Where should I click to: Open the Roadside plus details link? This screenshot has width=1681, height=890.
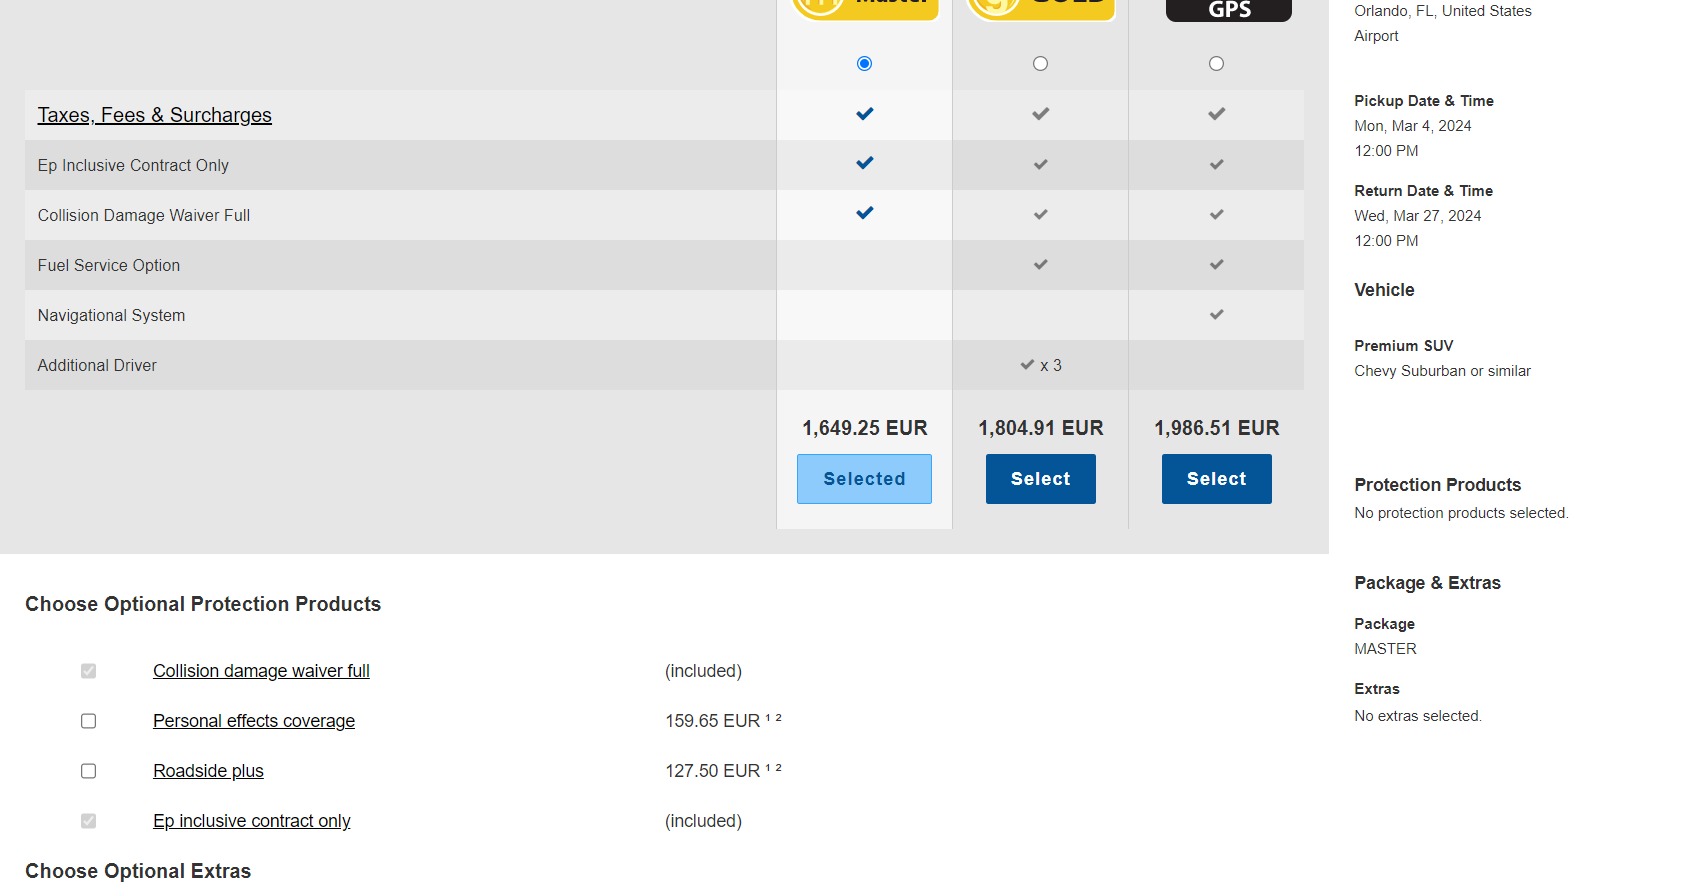[208, 771]
